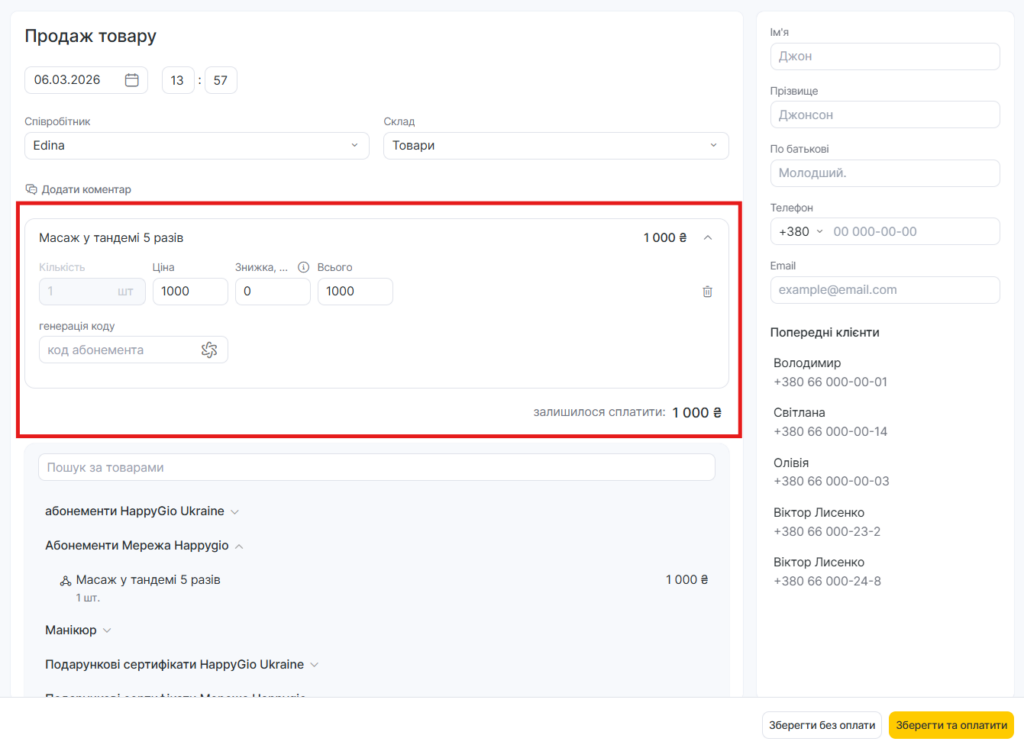The width and height of the screenshot is (1024, 748).
Task: Open the Склад dropdown showing Товари
Action: pos(555,145)
